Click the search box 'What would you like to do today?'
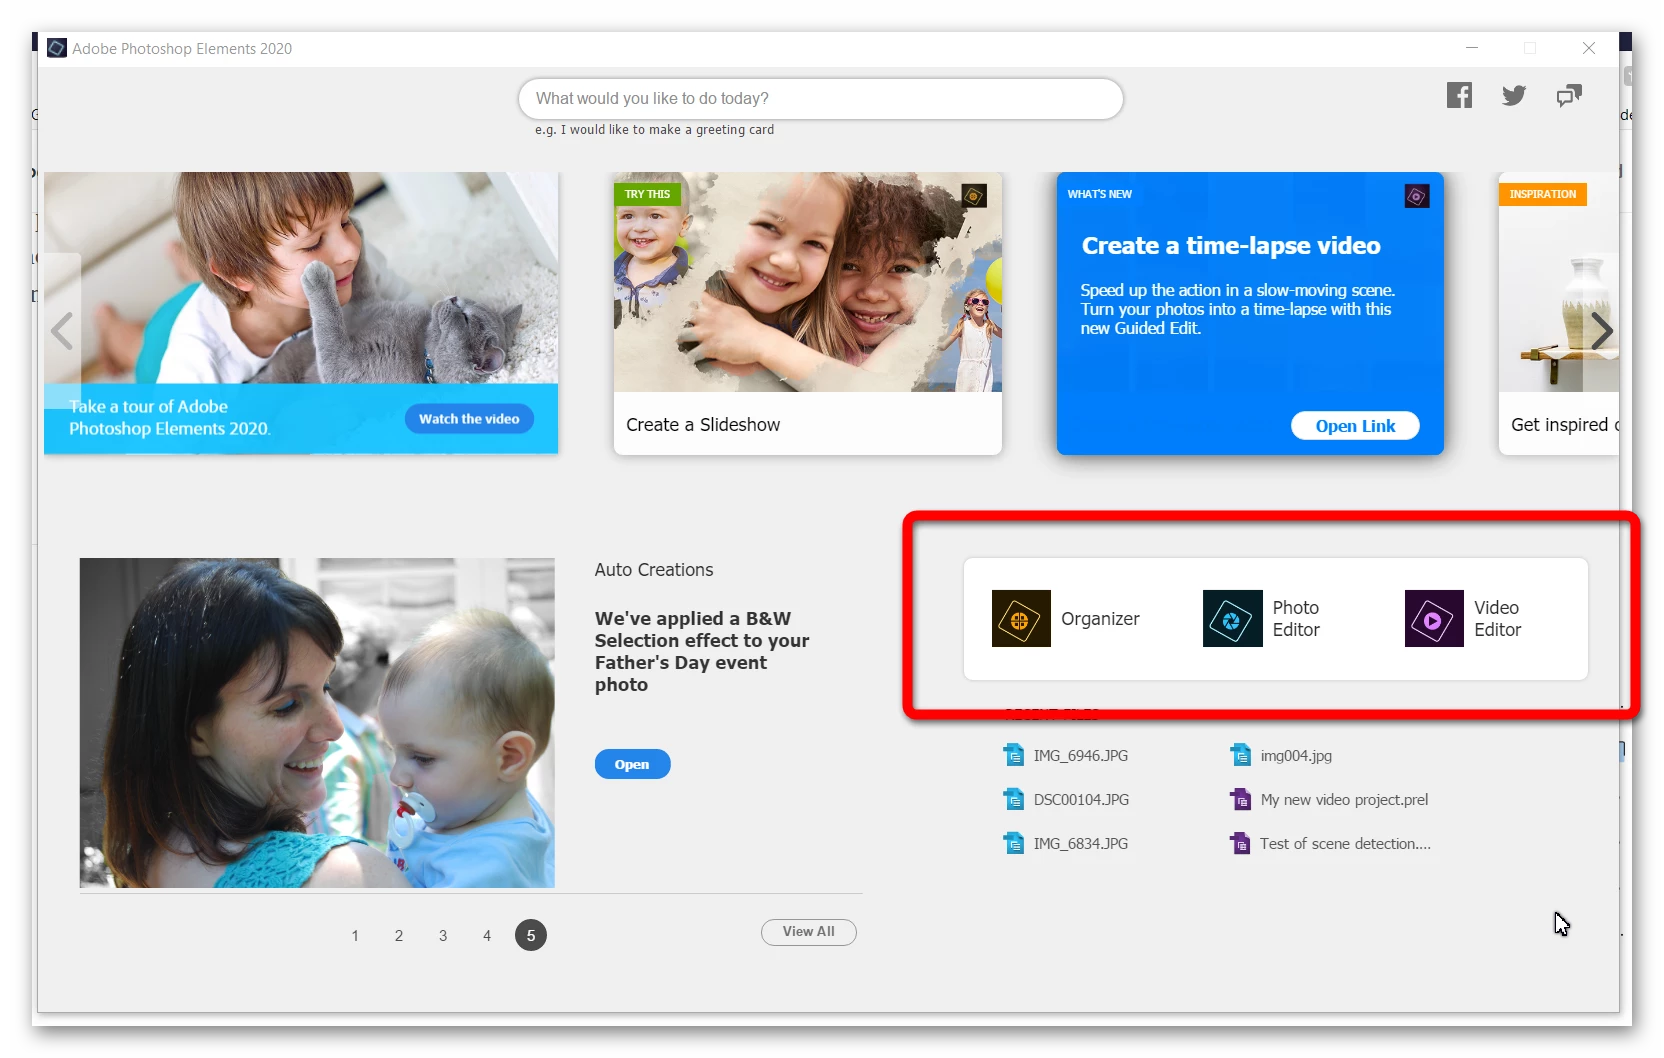The height and width of the screenshot is (1058, 1664). [x=820, y=99]
